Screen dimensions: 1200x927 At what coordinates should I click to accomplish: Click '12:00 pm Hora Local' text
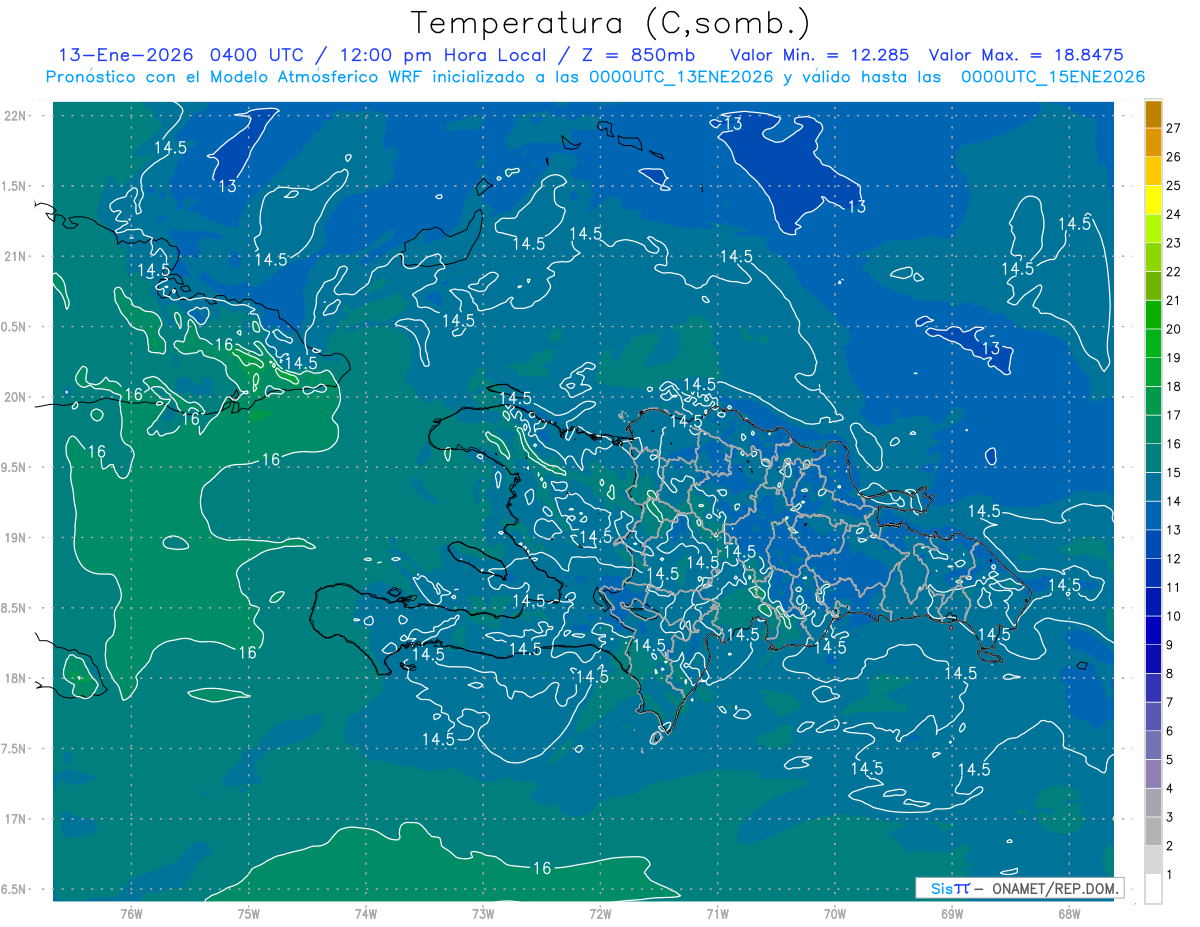click(x=442, y=55)
